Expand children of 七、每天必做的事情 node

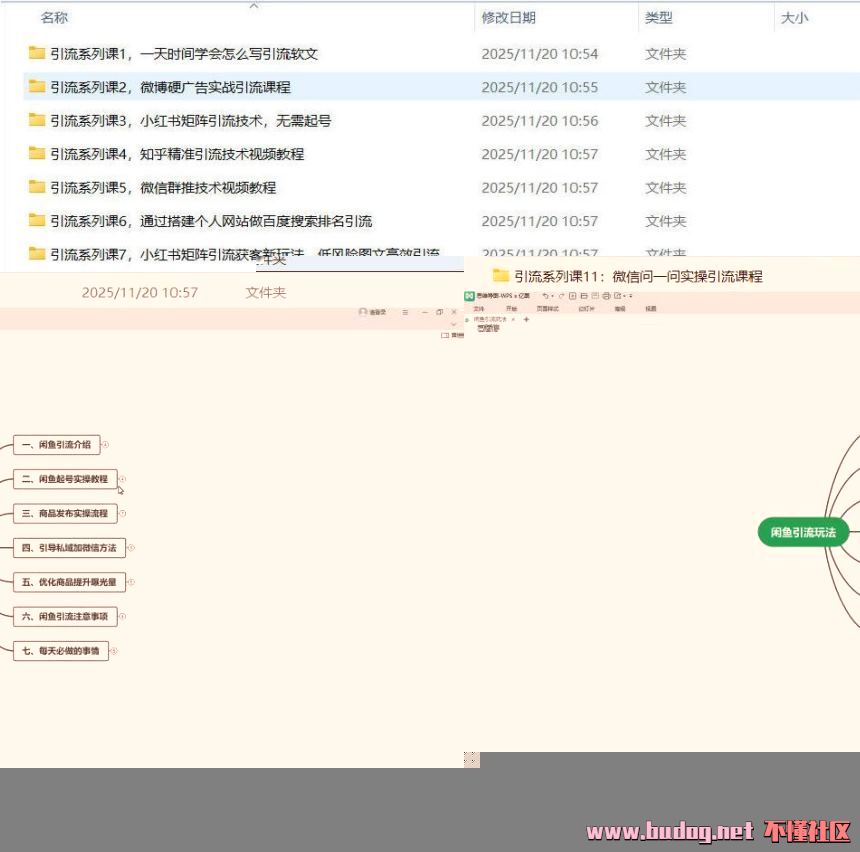(x=114, y=651)
